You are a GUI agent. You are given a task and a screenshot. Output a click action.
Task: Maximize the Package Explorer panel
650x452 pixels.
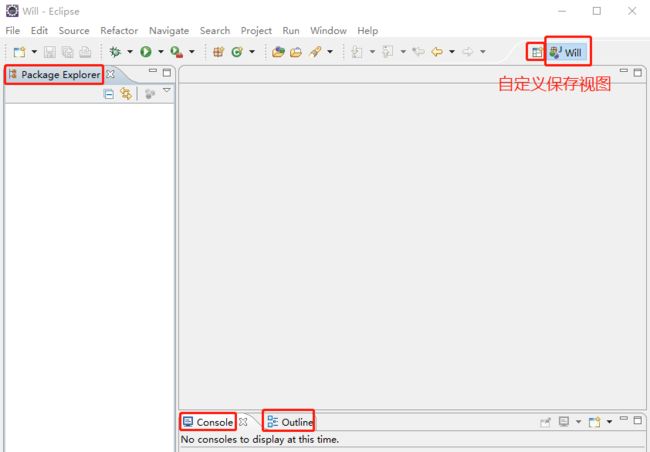pos(167,73)
